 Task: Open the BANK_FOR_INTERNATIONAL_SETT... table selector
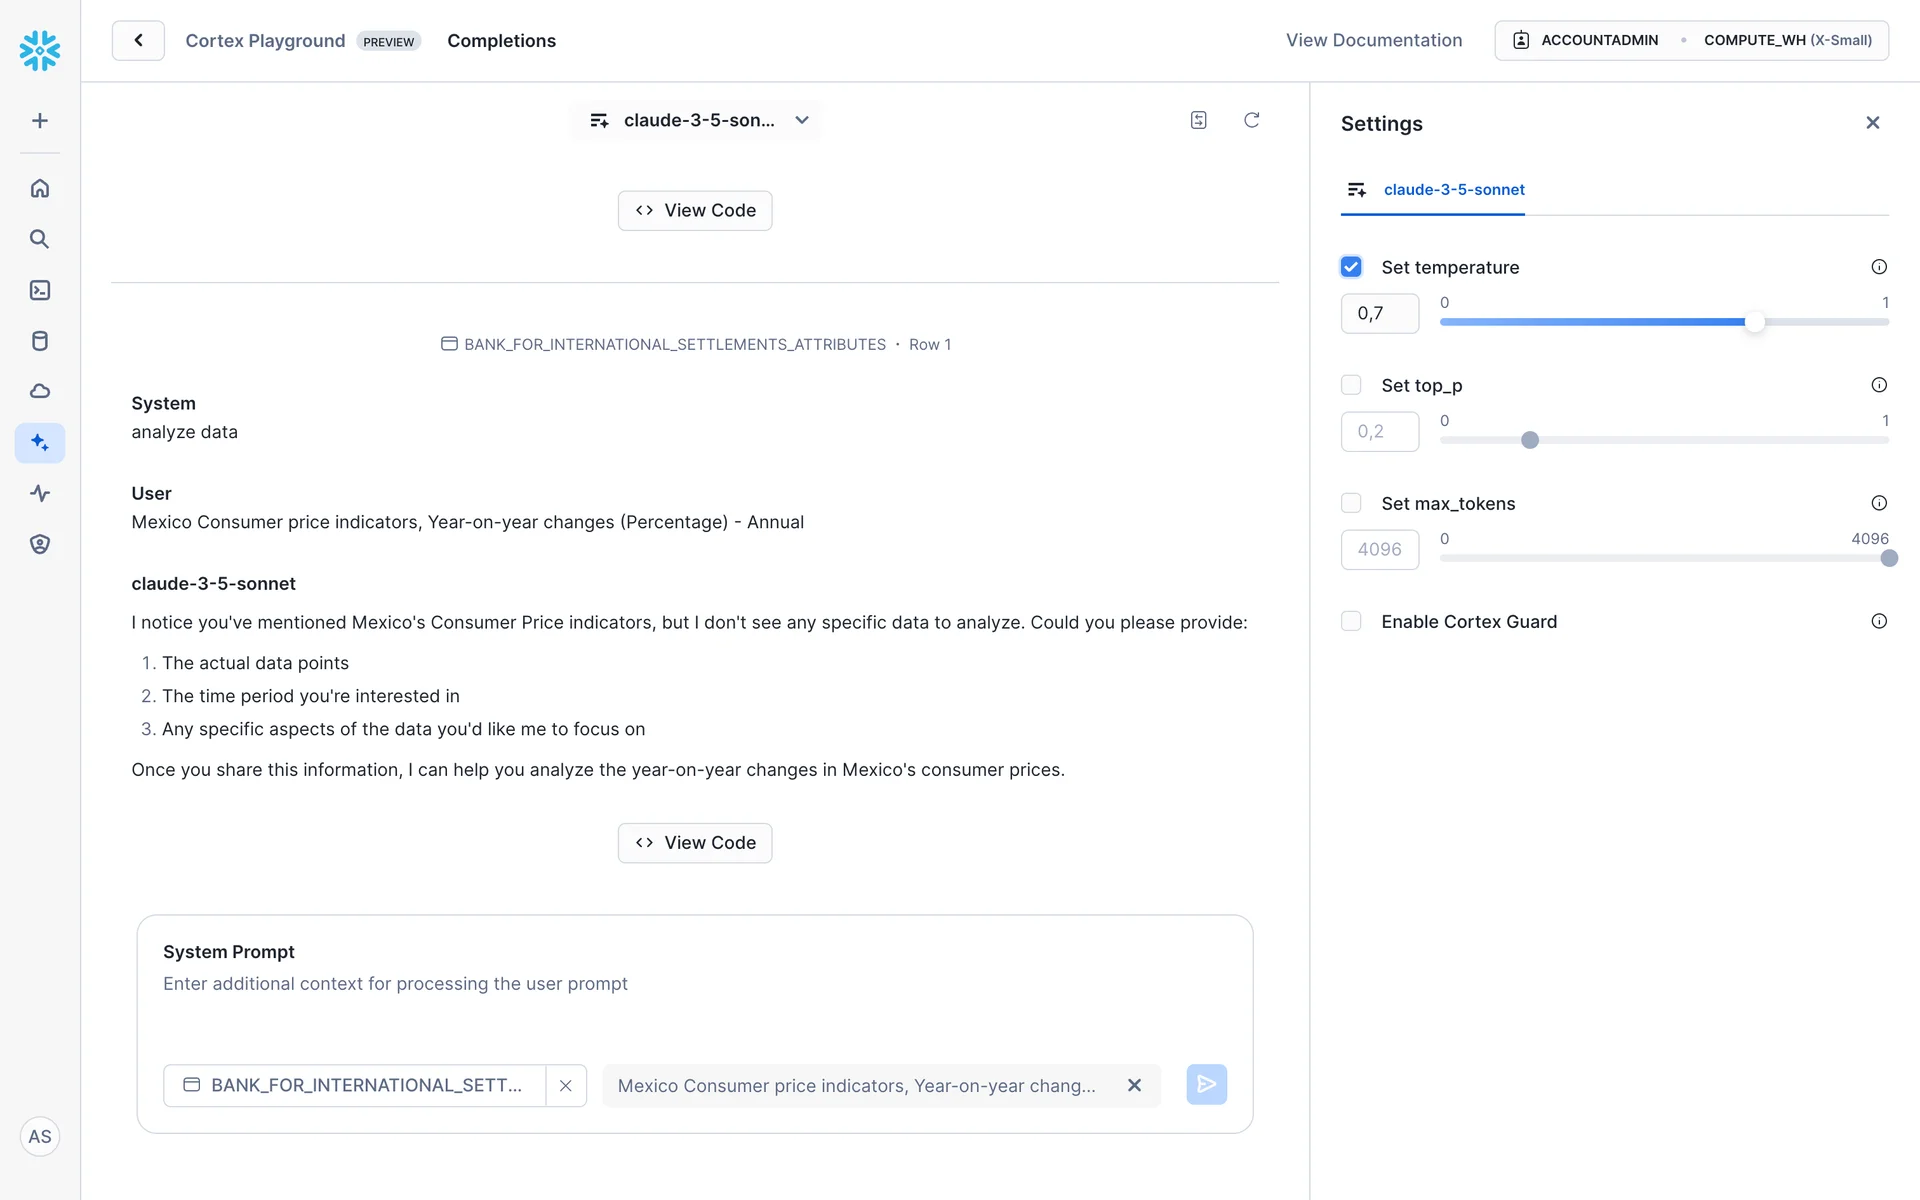(355, 1085)
